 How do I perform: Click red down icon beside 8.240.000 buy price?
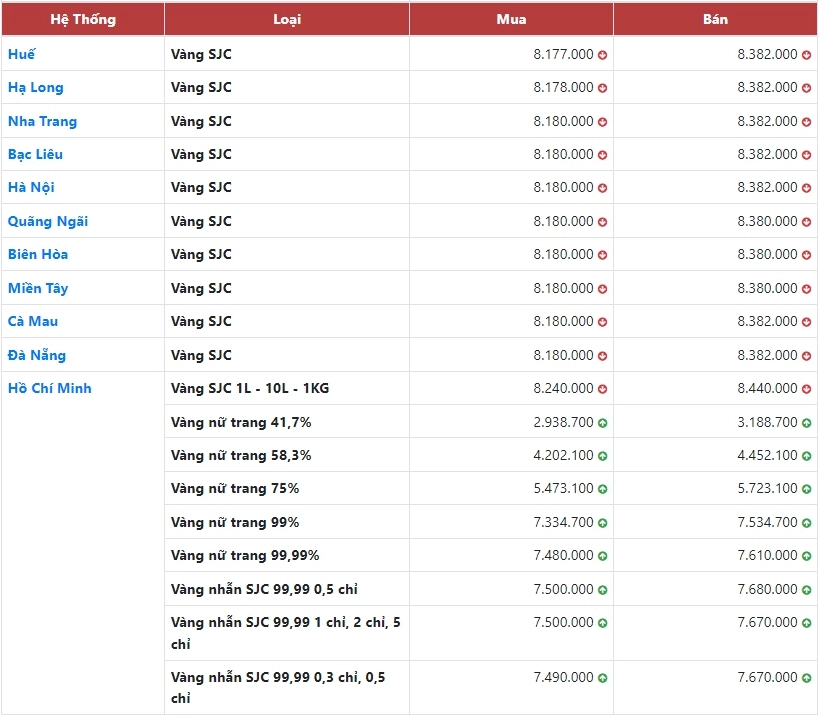[x=603, y=389]
